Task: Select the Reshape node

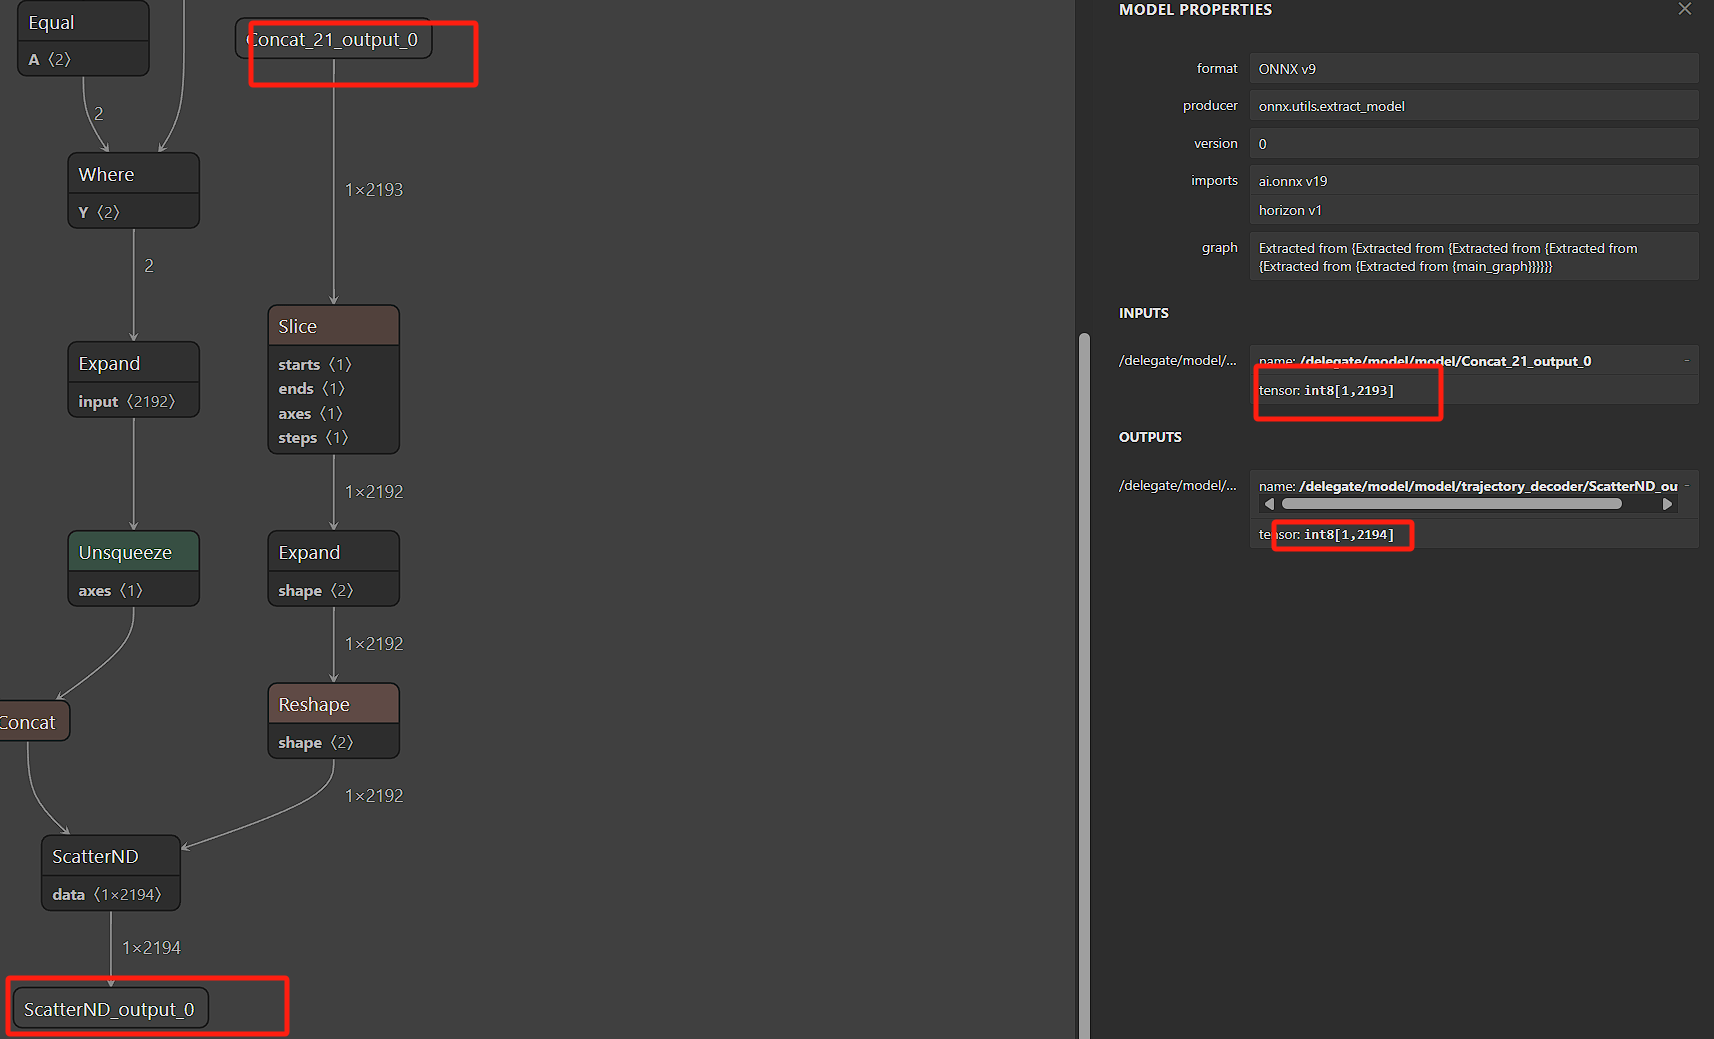Action: coord(333,705)
